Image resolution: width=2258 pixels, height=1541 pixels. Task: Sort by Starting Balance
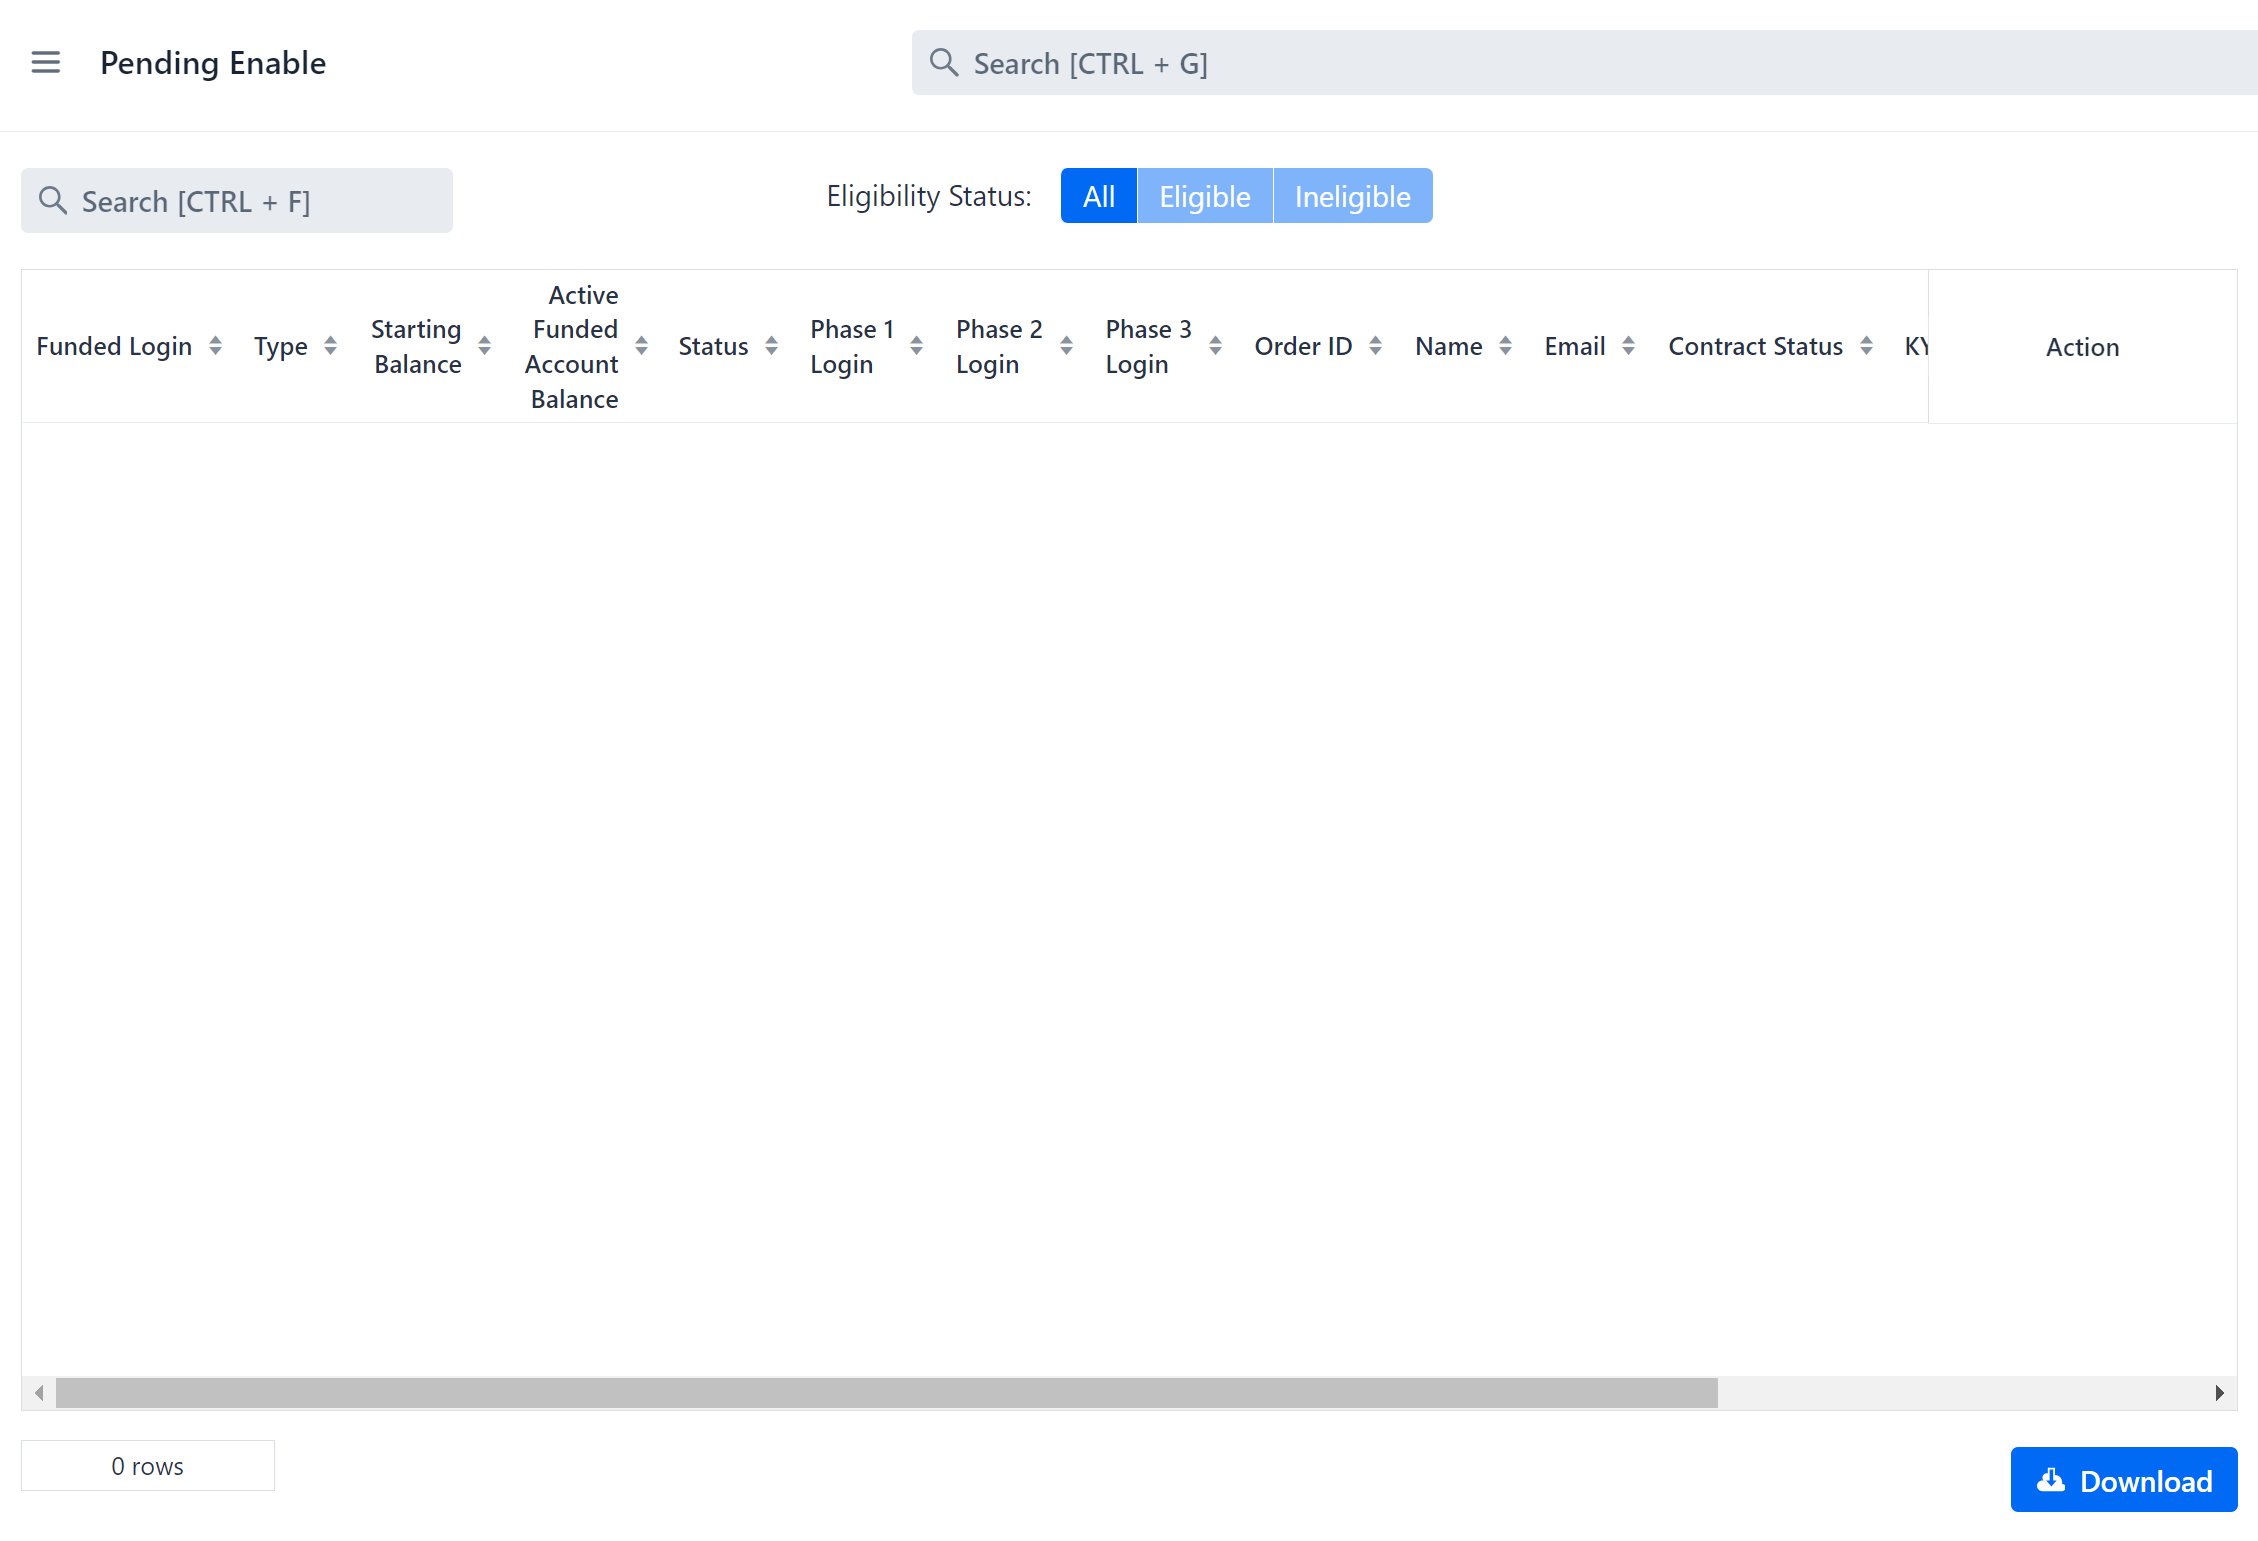tap(486, 346)
